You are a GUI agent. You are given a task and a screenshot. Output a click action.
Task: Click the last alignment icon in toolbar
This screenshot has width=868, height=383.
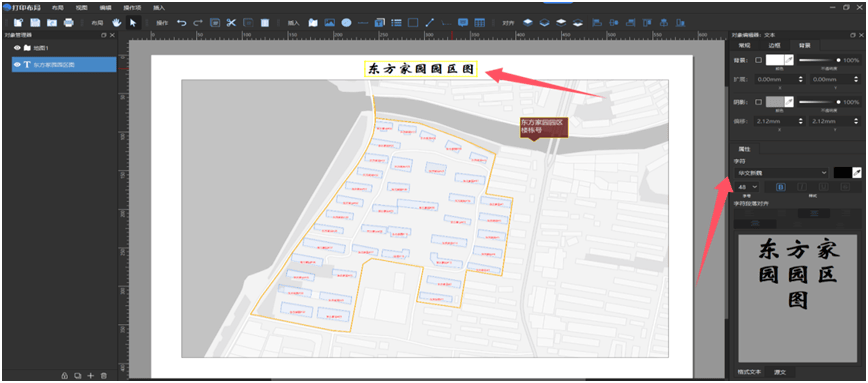pyautogui.click(x=681, y=23)
